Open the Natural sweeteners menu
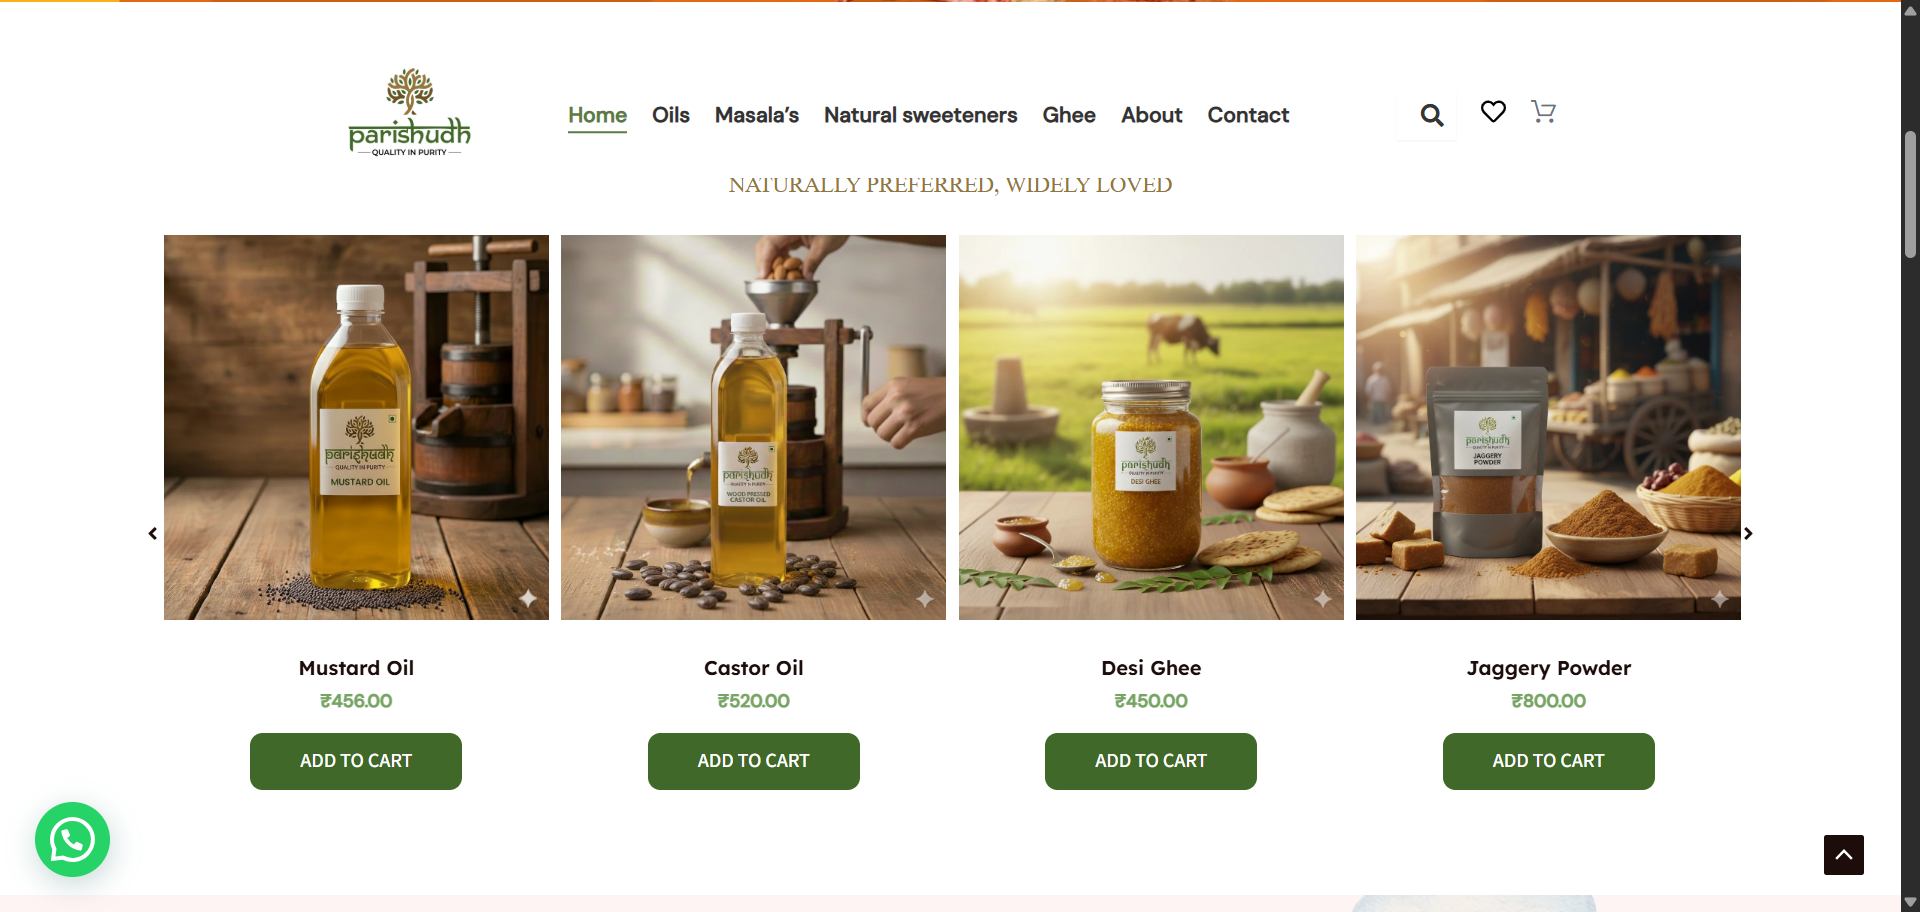The height and width of the screenshot is (912, 1920). [920, 115]
